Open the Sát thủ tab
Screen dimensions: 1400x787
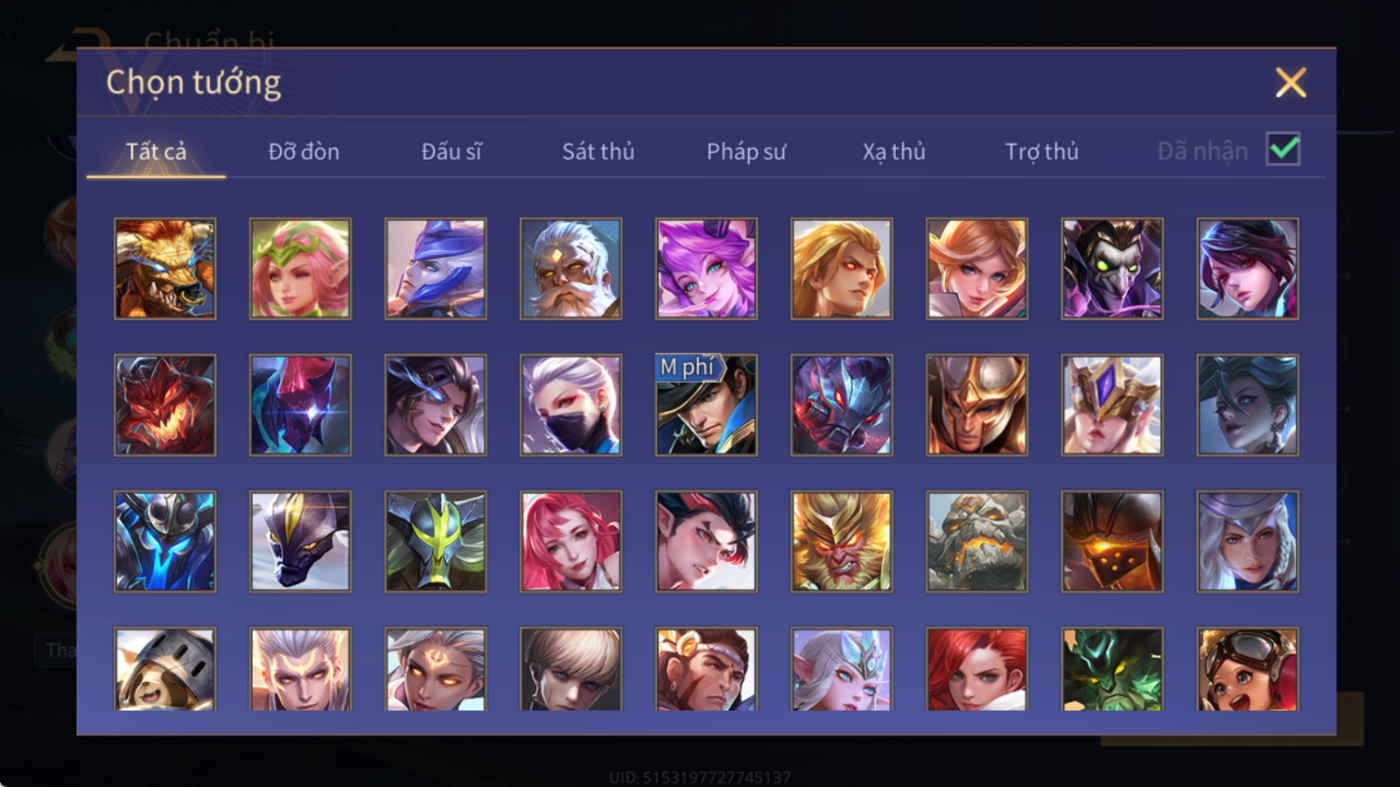click(x=598, y=152)
